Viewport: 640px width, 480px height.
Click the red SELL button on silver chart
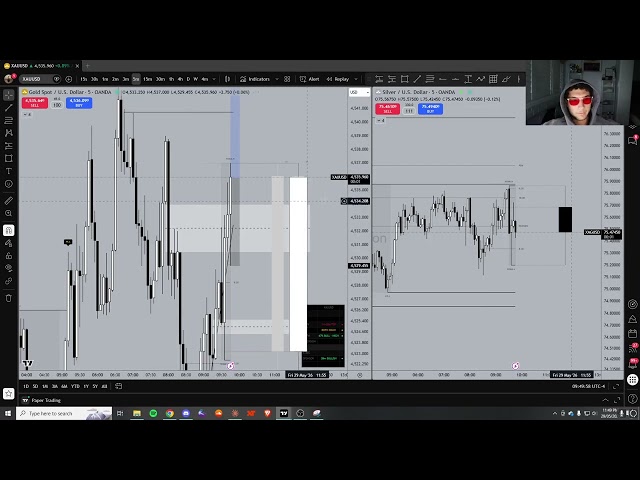pos(387,109)
